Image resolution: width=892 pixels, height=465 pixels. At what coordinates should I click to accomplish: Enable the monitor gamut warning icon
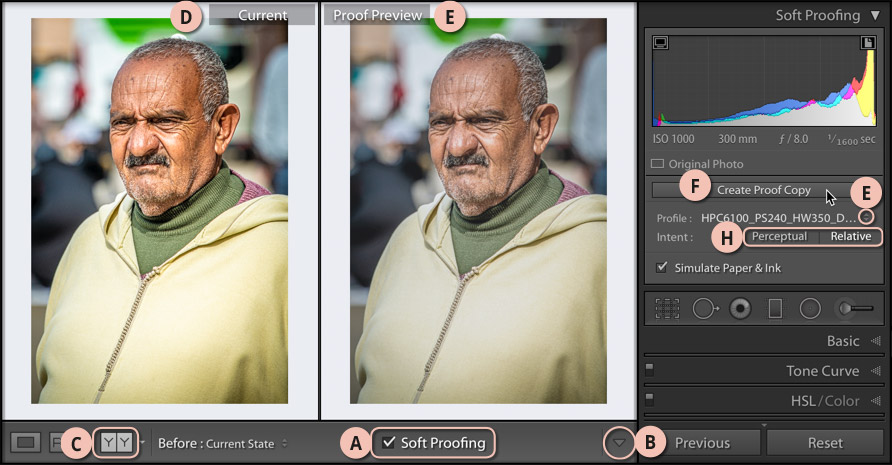tap(660, 43)
